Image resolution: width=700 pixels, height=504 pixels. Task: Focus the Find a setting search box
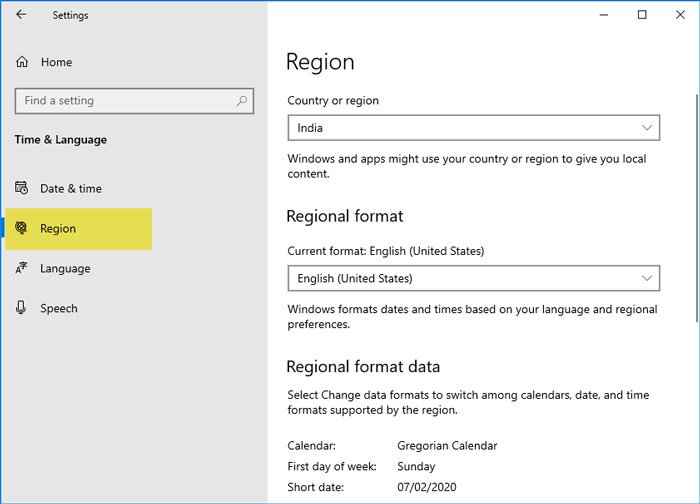tap(125, 101)
